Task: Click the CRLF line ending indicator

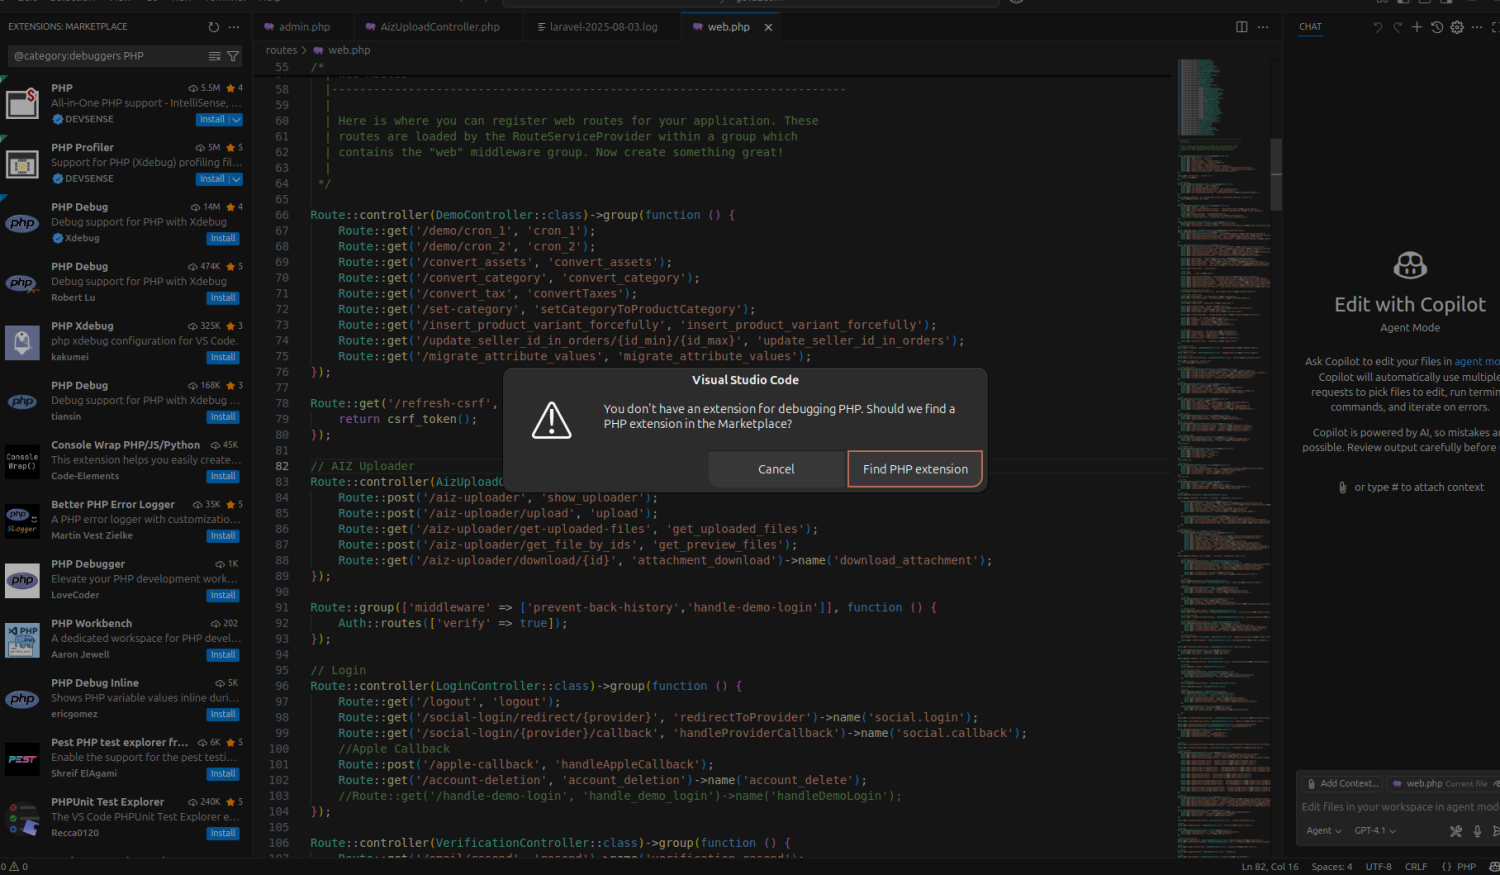Action: pos(1416,867)
